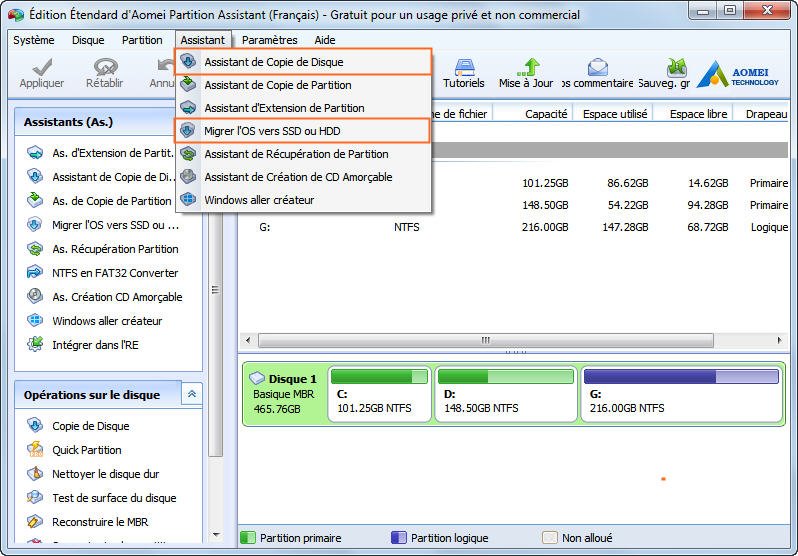The image size is (798, 556).
Task: Click As. de Copie de Partition sidebar icon
Action: [x=35, y=201]
